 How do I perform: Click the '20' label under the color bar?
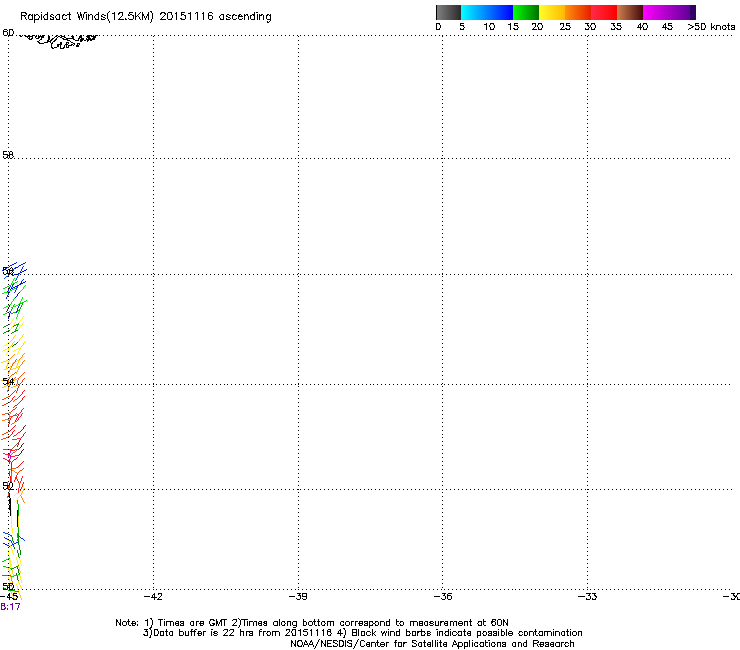[x=537, y=27]
